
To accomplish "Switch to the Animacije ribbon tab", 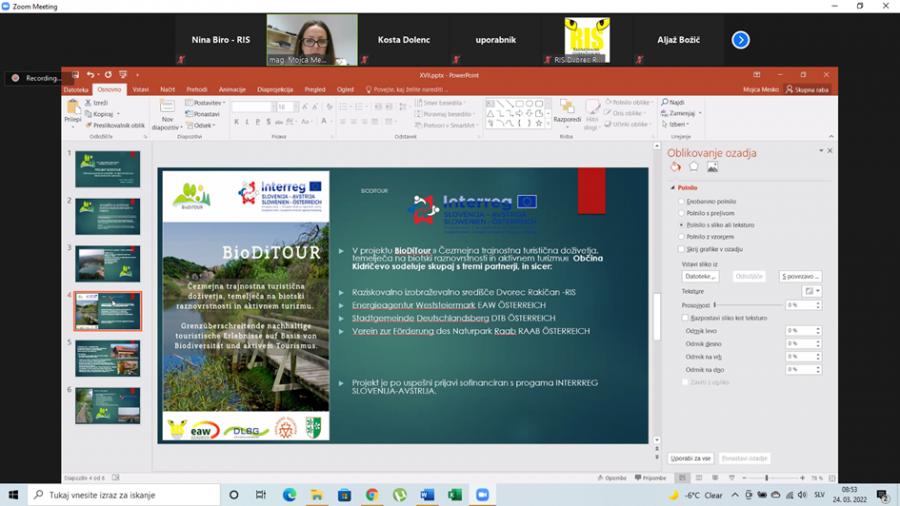I will point(232,89).
